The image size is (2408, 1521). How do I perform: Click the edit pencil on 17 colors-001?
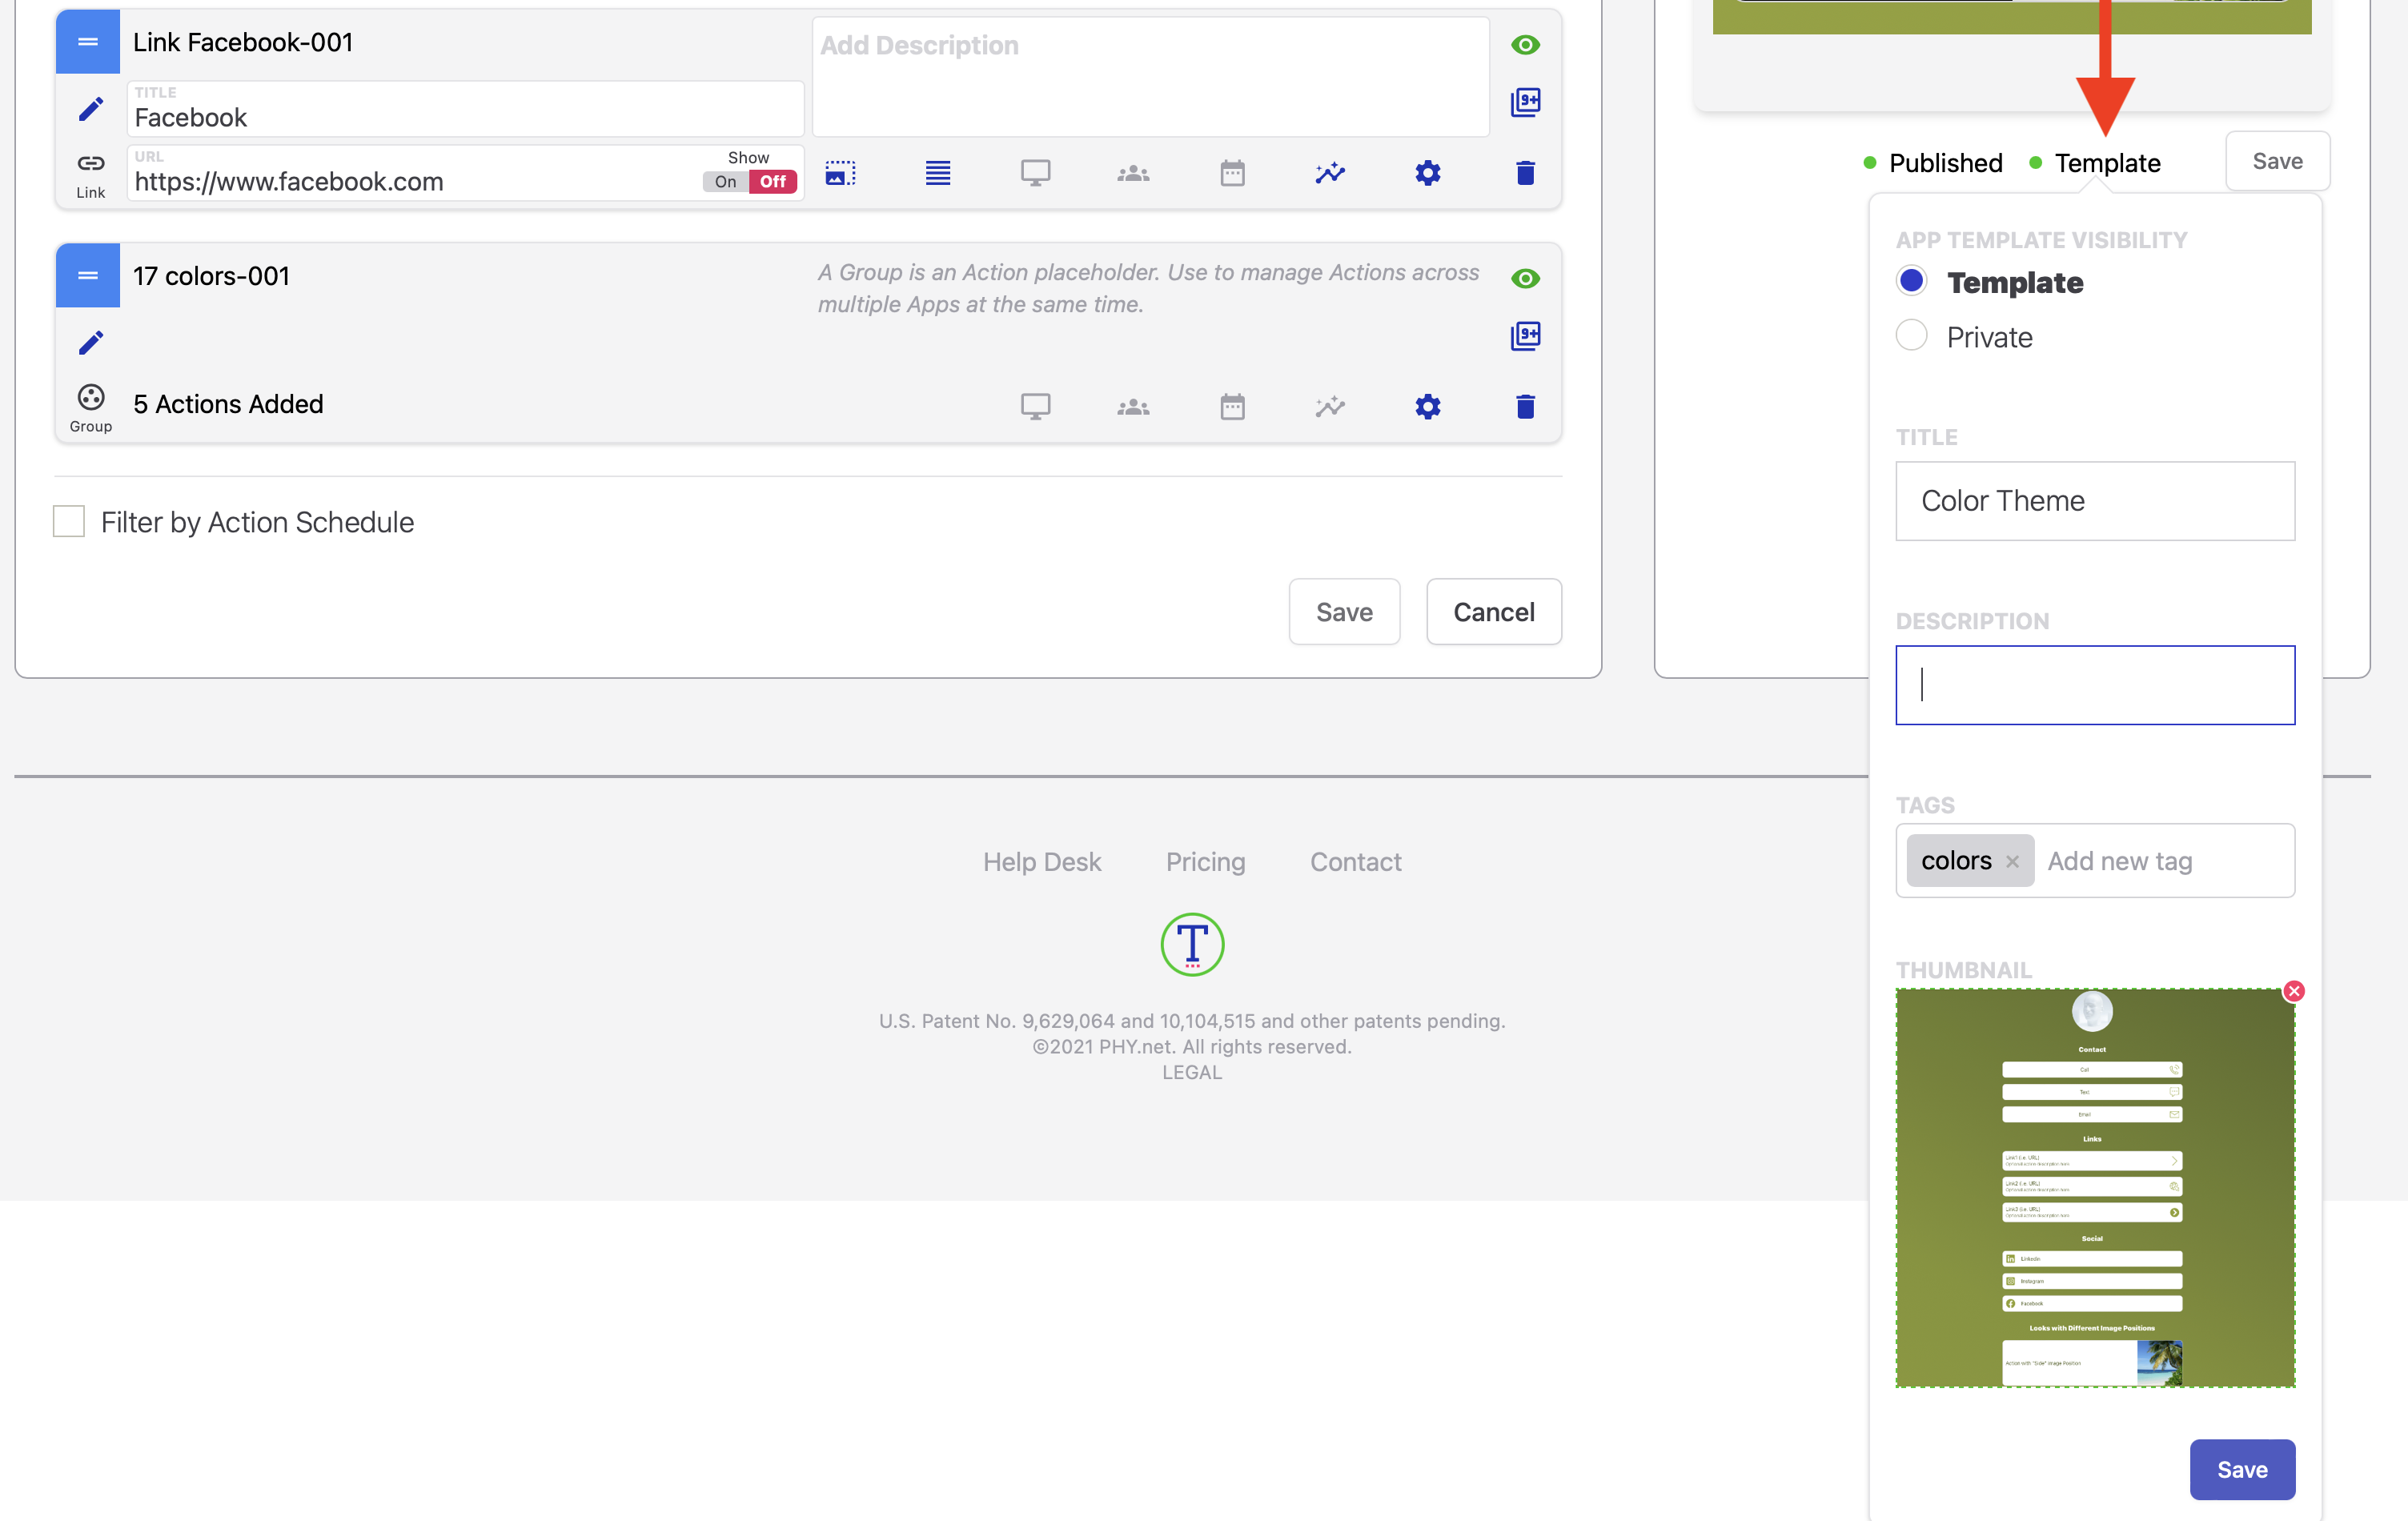click(90, 343)
